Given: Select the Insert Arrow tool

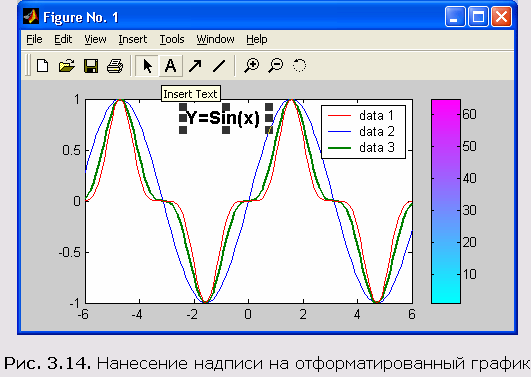Looking at the screenshot, I should [195, 66].
